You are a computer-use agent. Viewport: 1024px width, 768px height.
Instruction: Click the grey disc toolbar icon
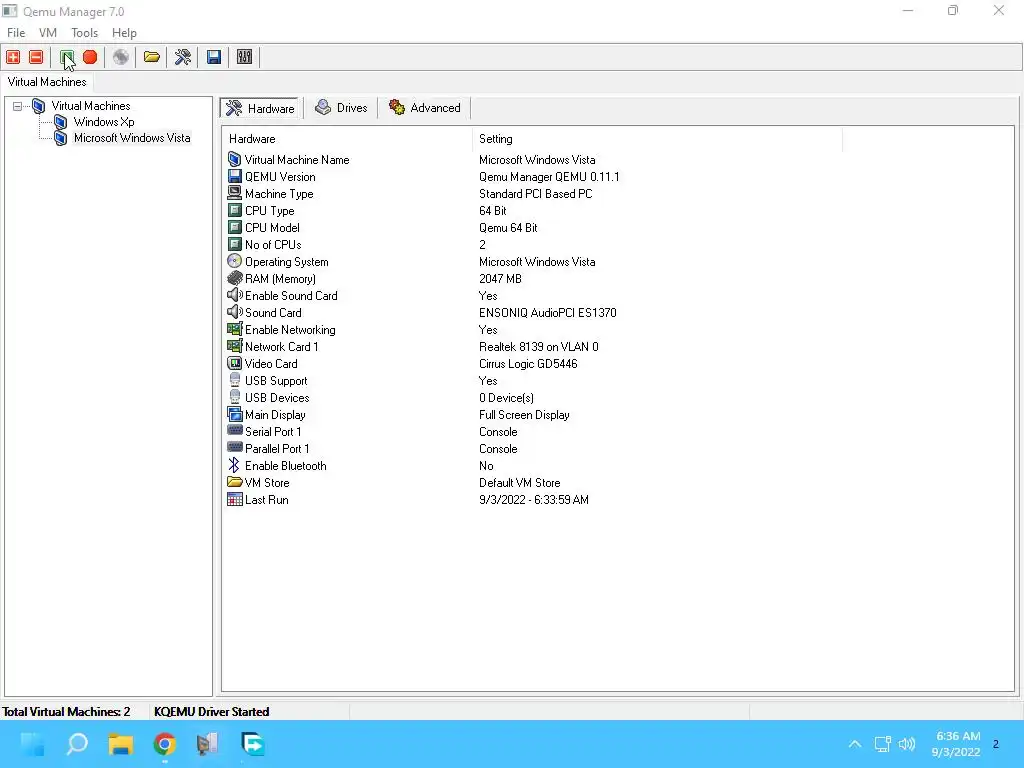point(121,57)
